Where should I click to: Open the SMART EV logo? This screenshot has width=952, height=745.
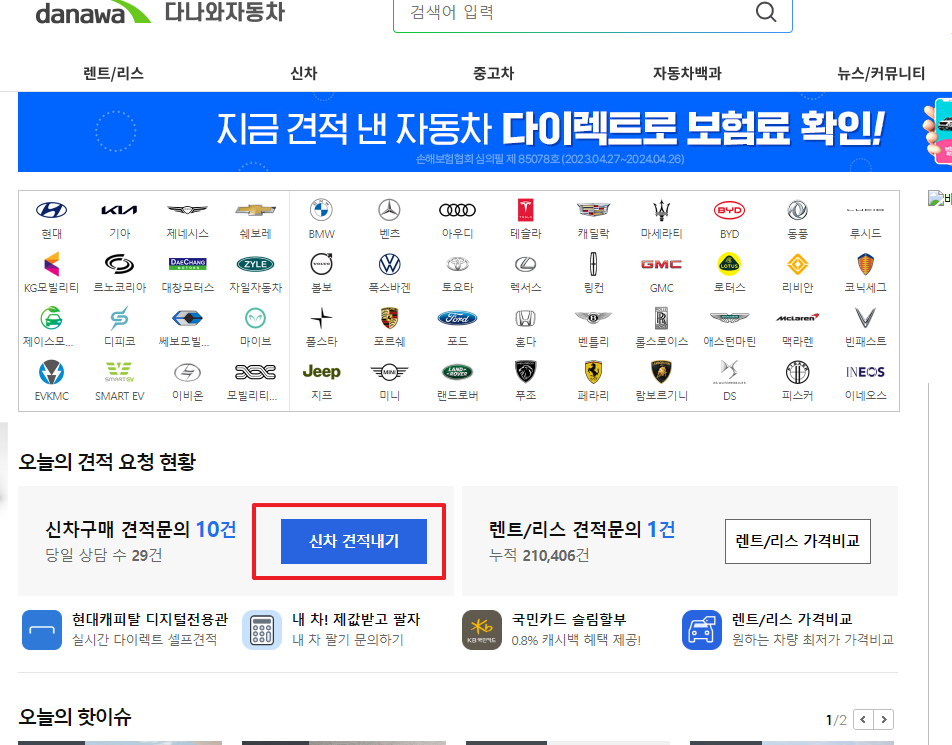point(119,372)
